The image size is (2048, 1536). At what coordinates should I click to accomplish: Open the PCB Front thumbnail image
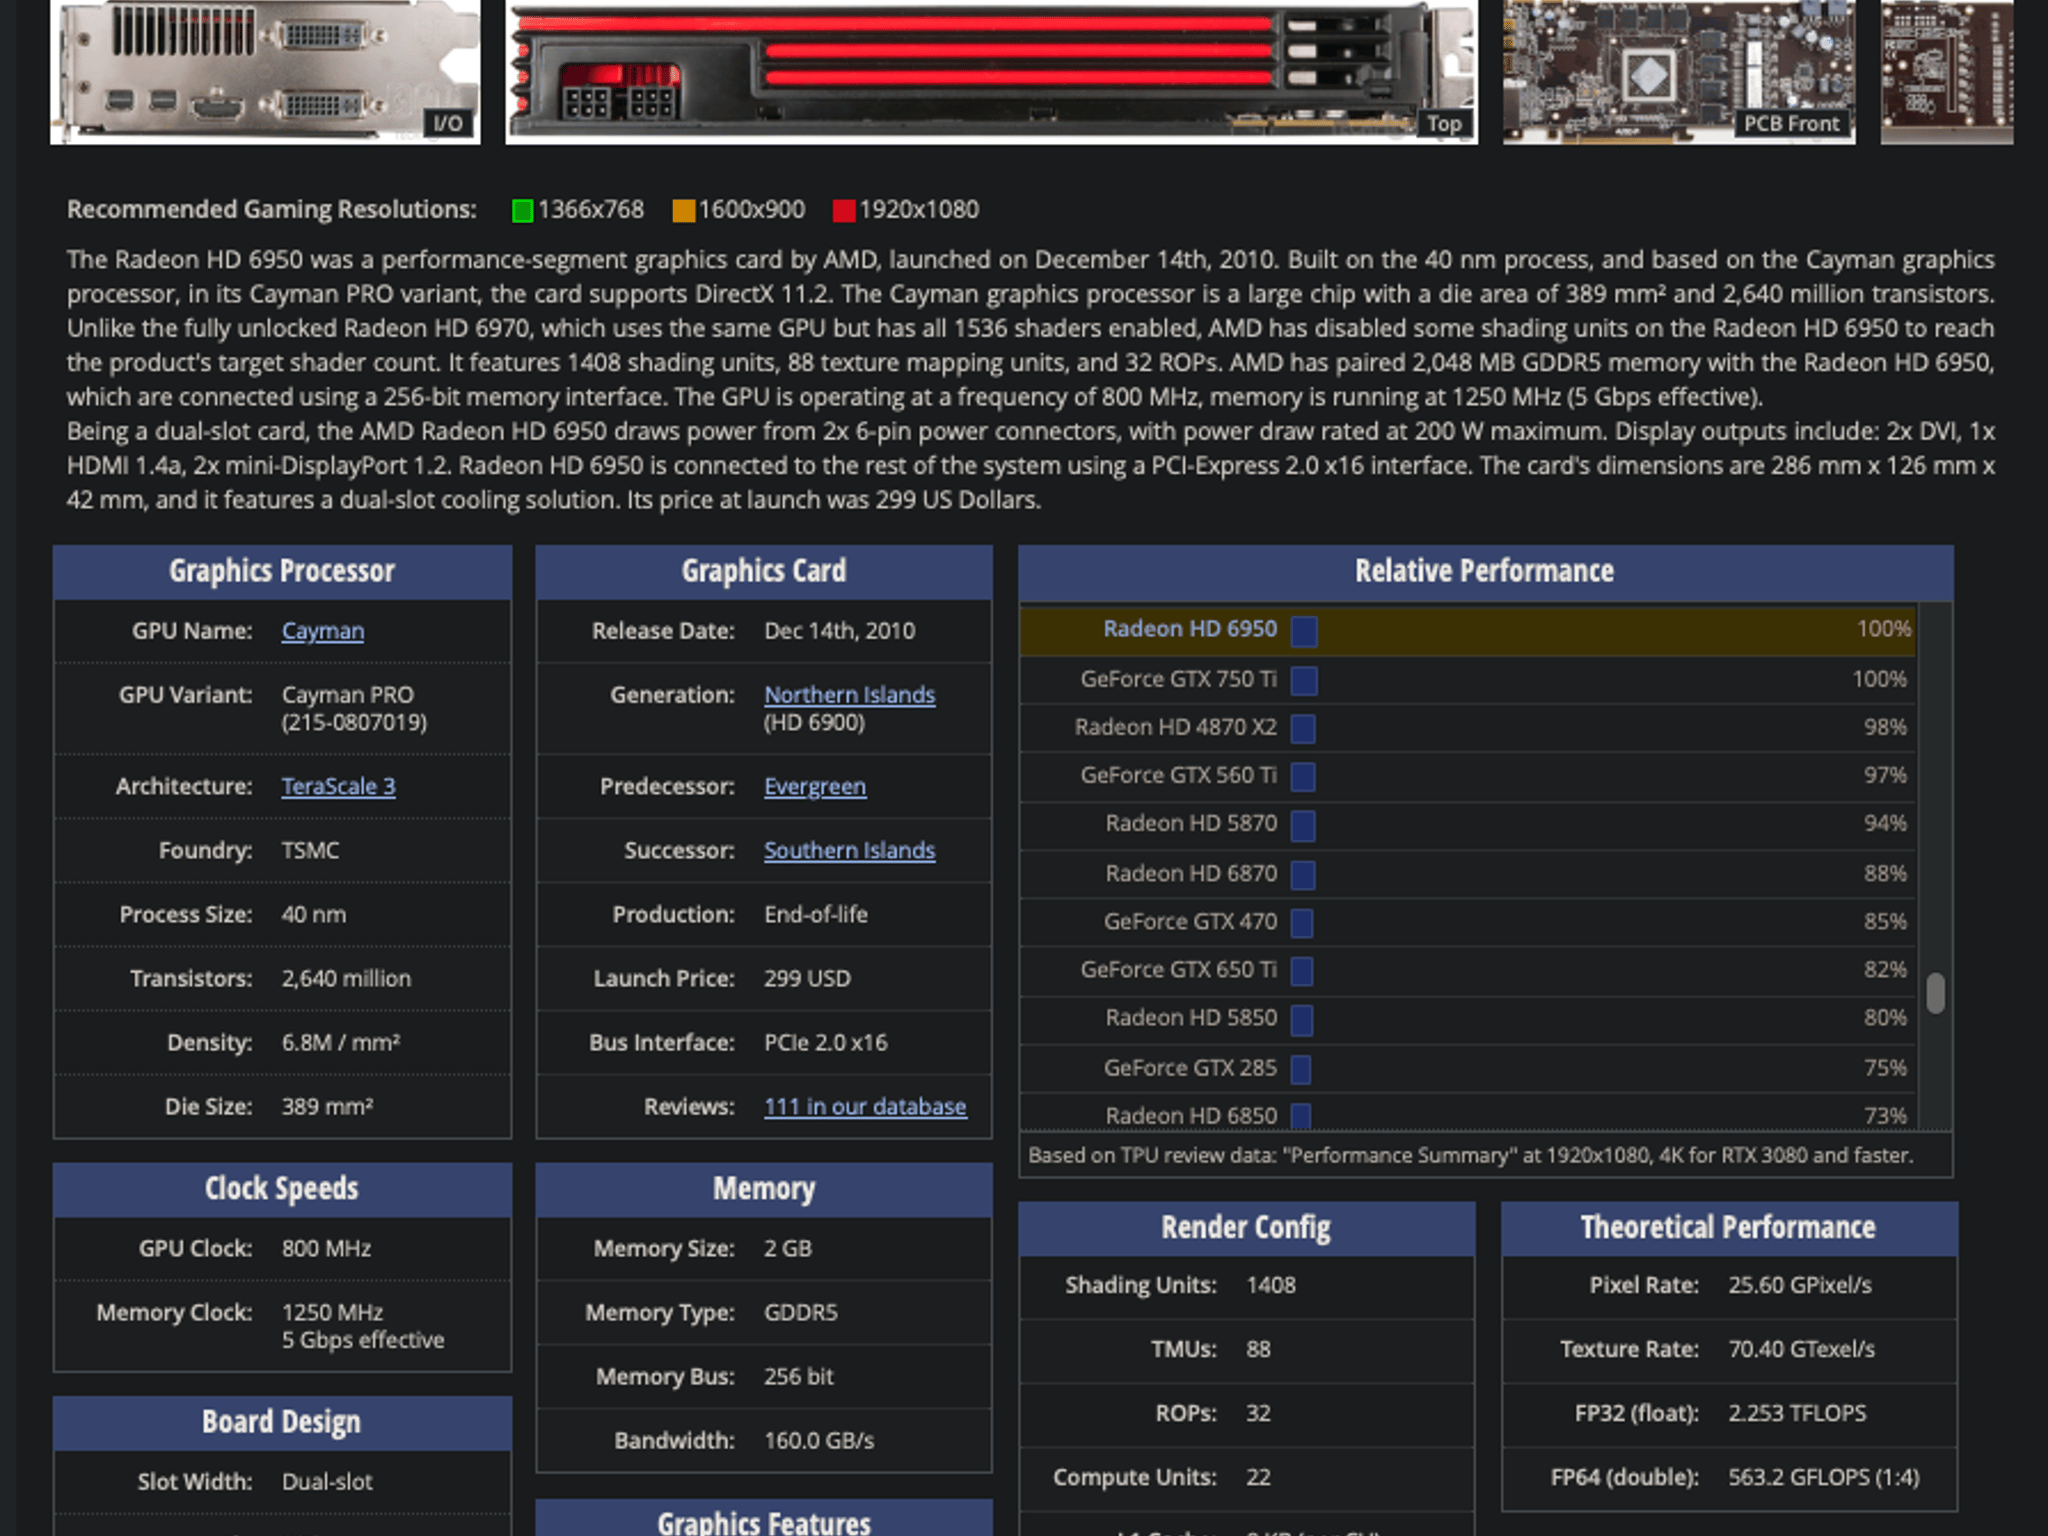pyautogui.click(x=1679, y=71)
